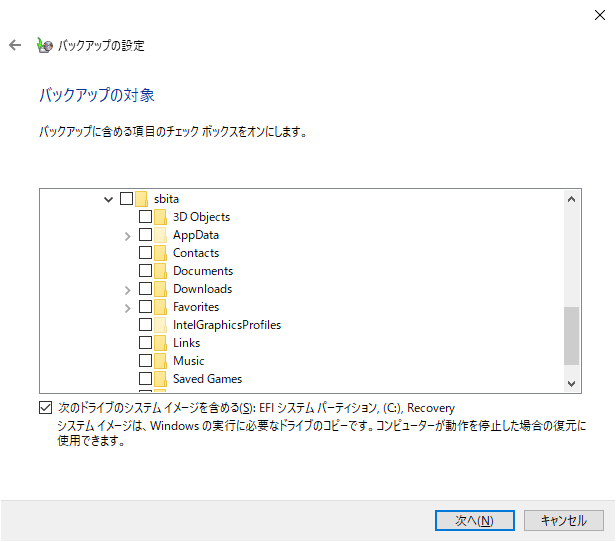Click the Documents folder icon
616x542 pixels.
point(160,271)
